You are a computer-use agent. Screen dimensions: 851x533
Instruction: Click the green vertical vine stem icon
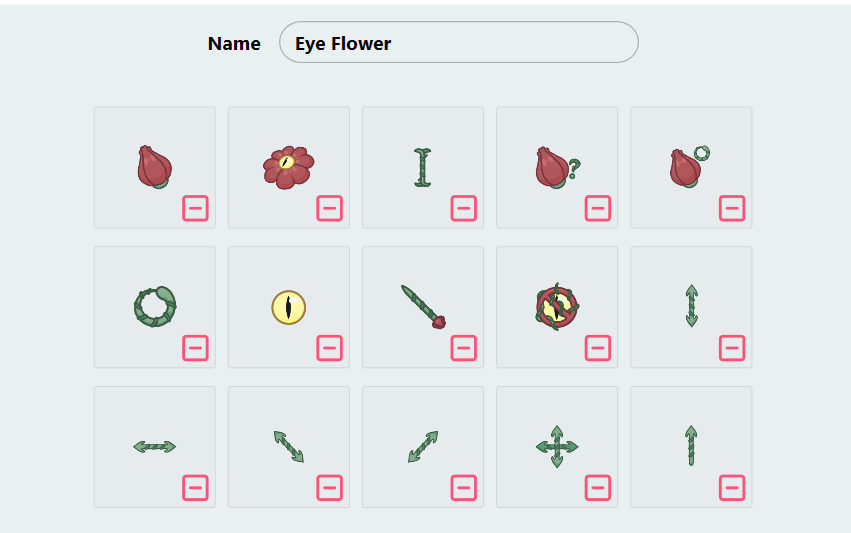pyautogui.click(x=422, y=167)
